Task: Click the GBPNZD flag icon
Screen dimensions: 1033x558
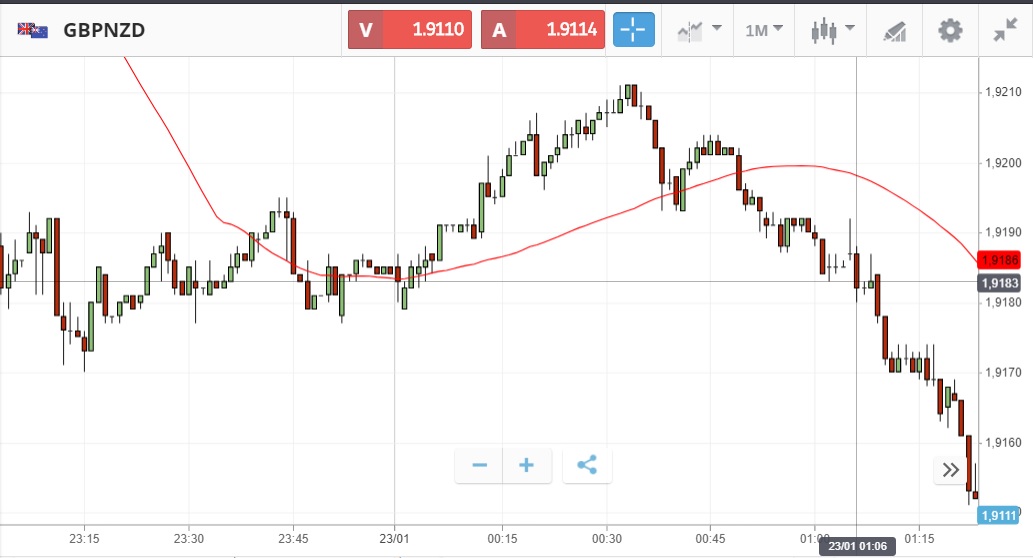Action: point(32,30)
